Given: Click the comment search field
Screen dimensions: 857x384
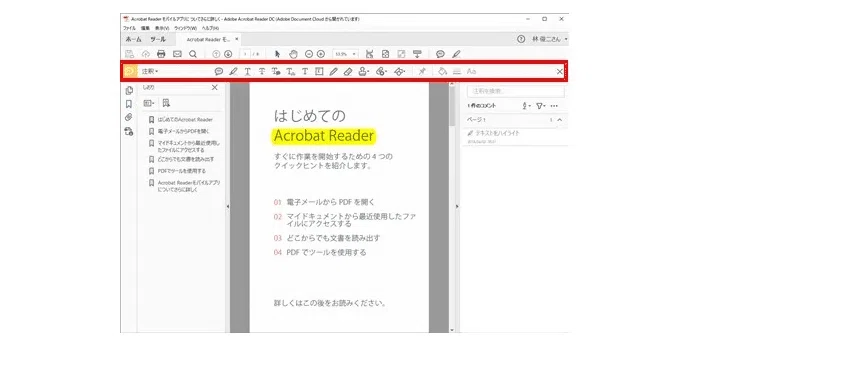Looking at the screenshot, I should click(516, 91).
